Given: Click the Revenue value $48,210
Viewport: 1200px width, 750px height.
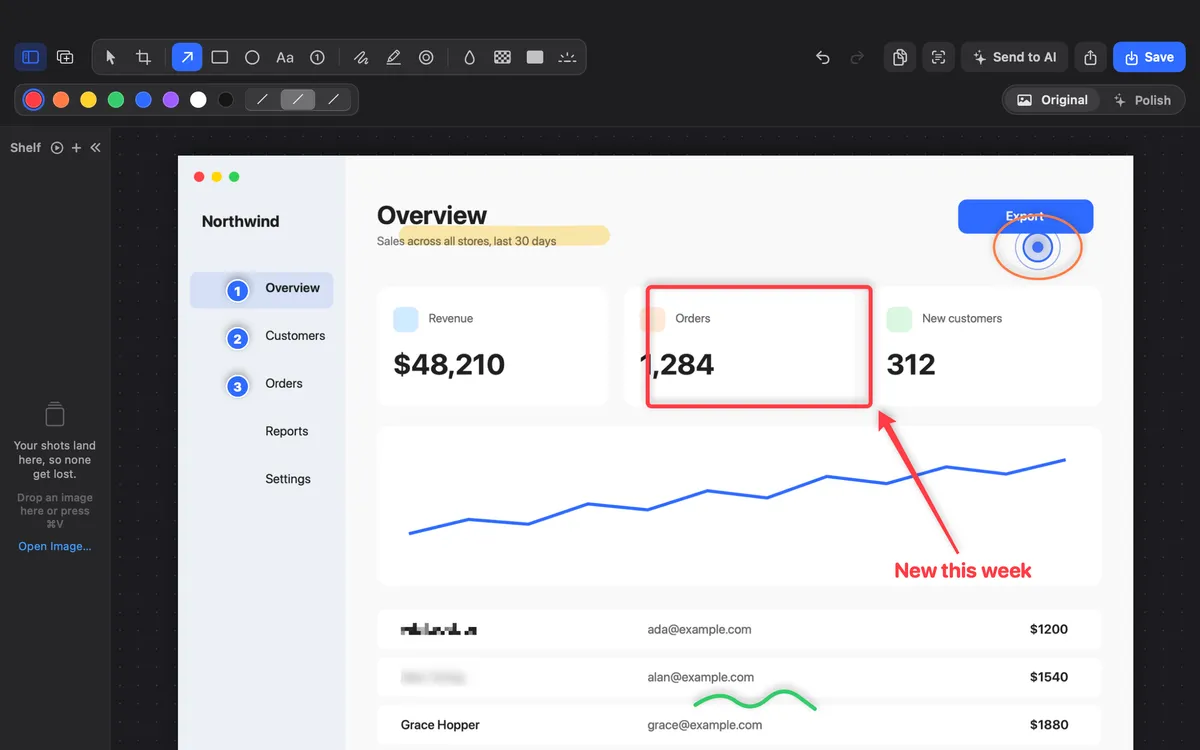Looking at the screenshot, I should click(449, 364).
